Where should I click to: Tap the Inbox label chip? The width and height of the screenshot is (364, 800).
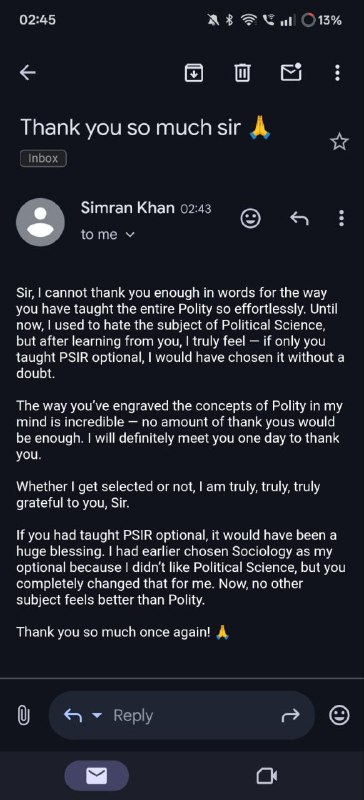[x=43, y=159]
